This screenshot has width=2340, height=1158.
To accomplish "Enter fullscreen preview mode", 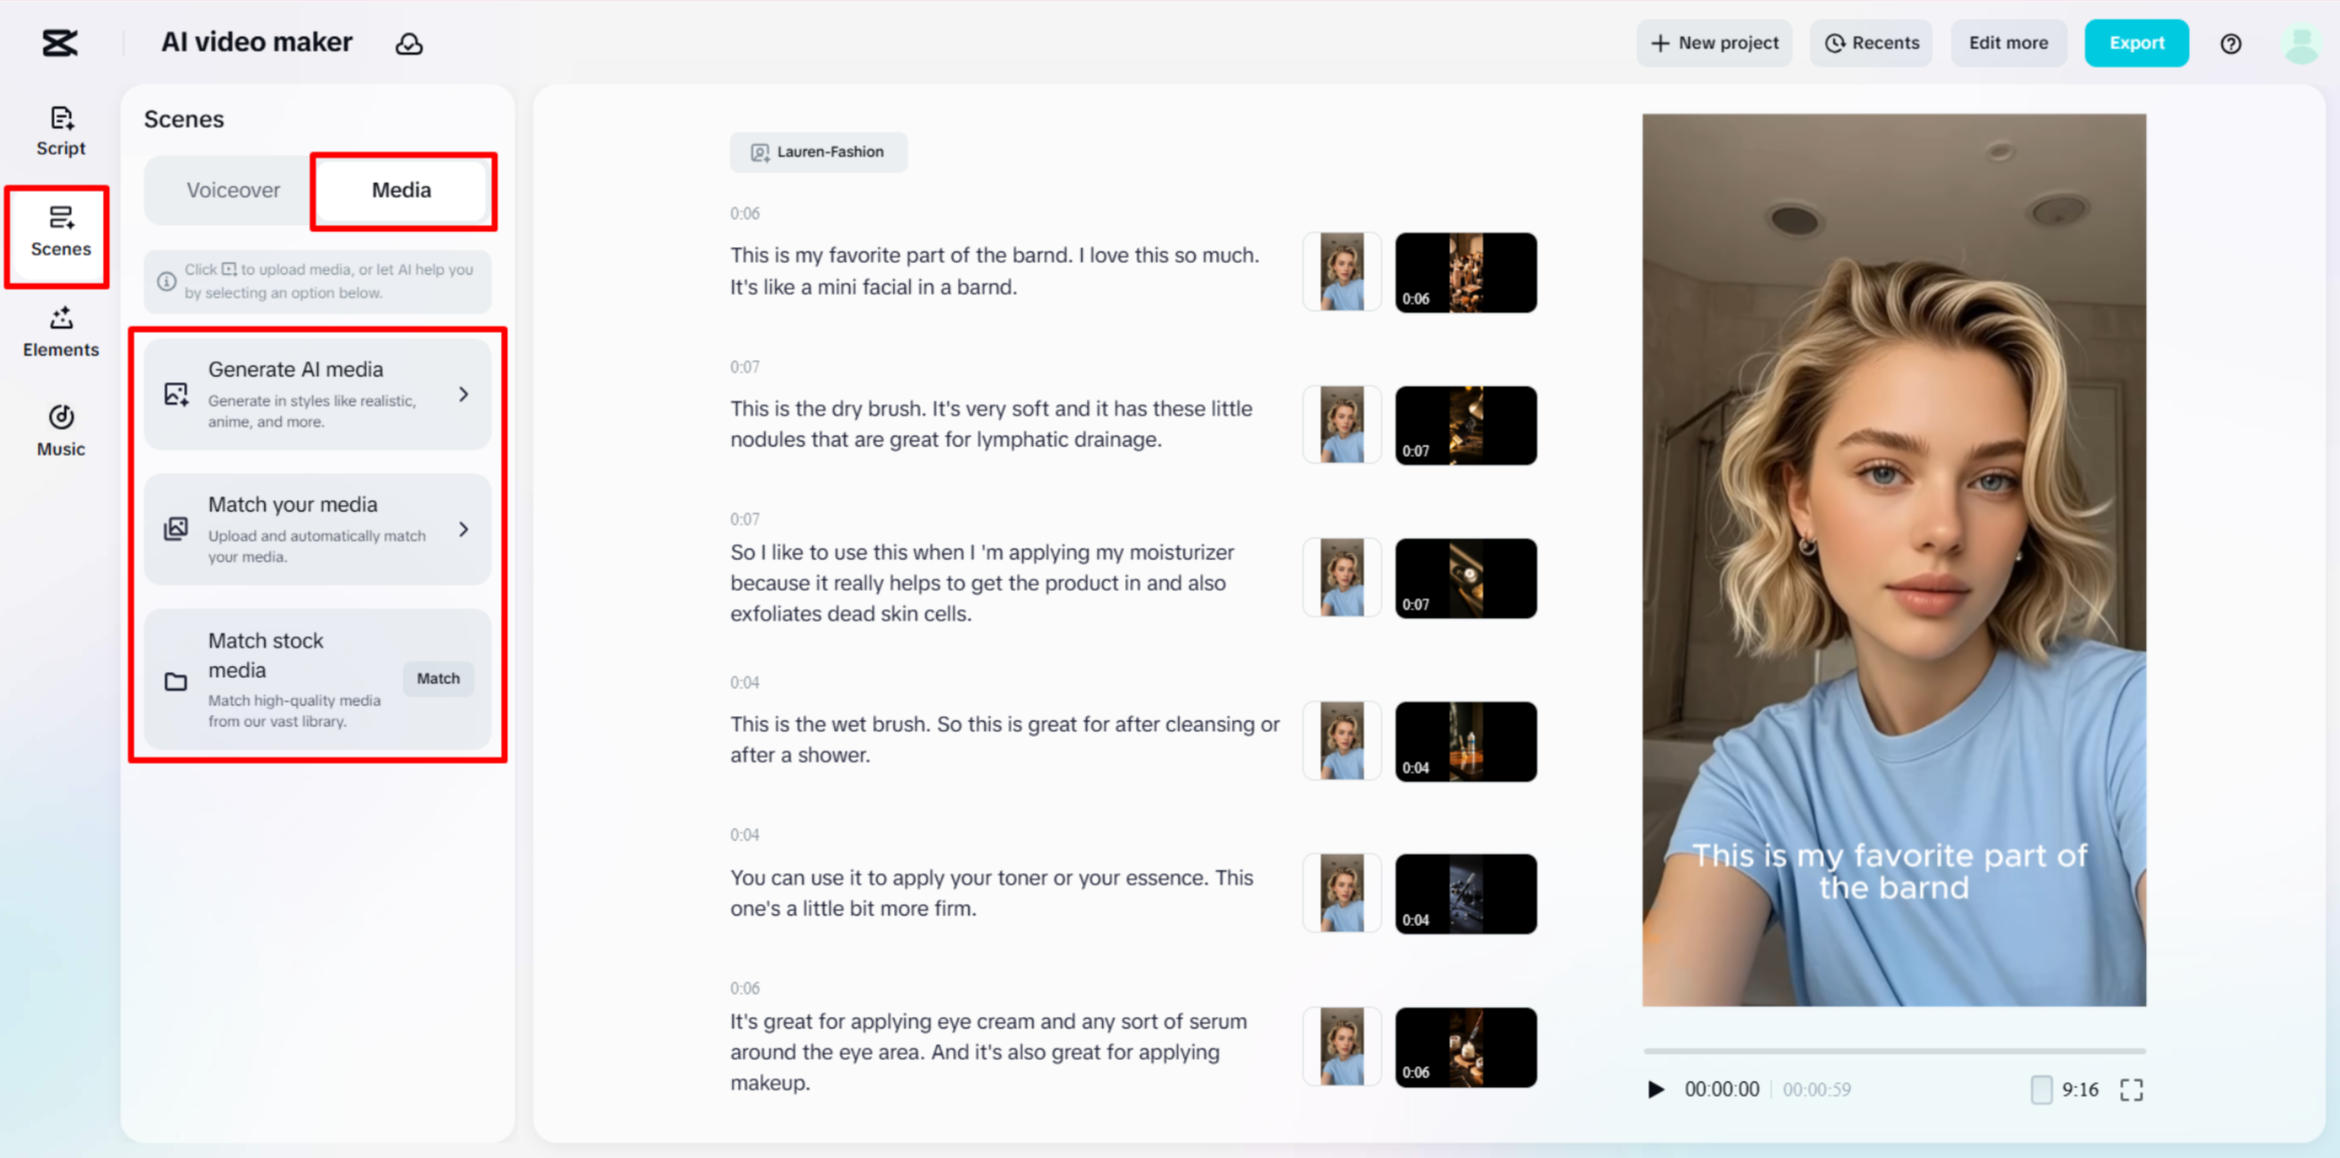I will 2131,1089.
